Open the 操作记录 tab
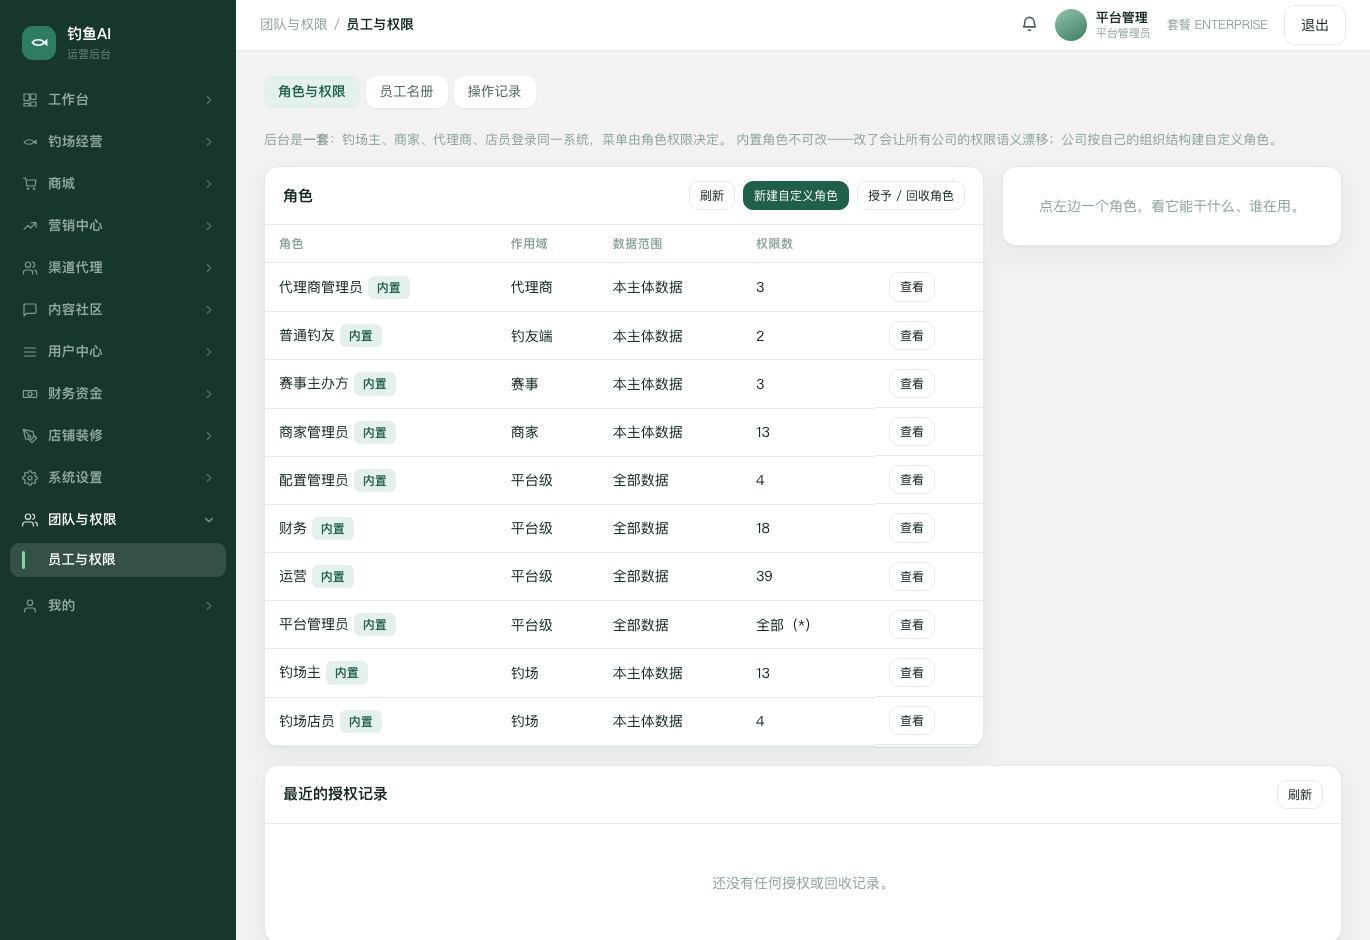The width and height of the screenshot is (1370, 940). coord(495,92)
